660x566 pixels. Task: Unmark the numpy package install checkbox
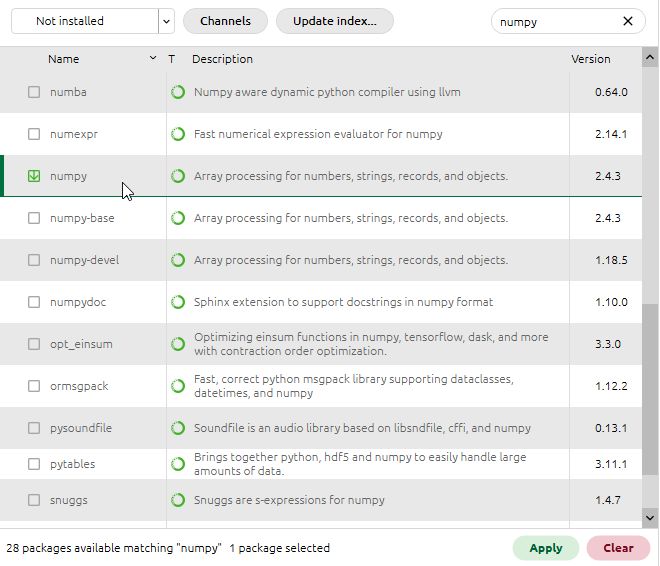coord(34,176)
